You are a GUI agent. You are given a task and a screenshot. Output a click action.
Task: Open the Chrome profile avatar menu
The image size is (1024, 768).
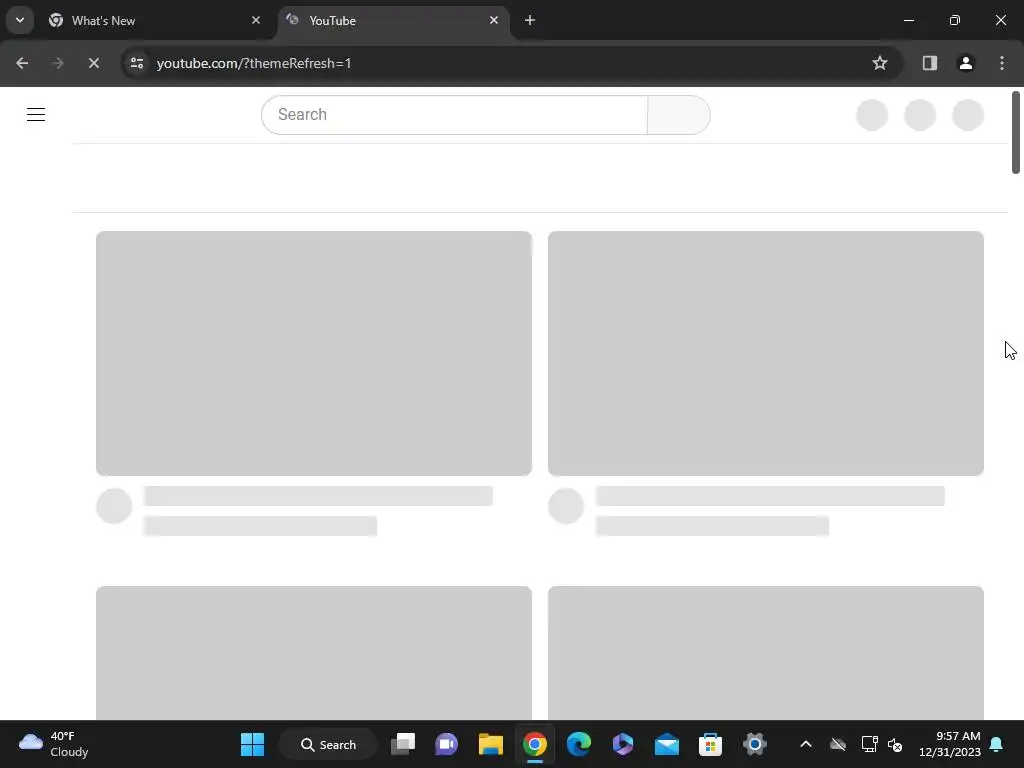(965, 63)
